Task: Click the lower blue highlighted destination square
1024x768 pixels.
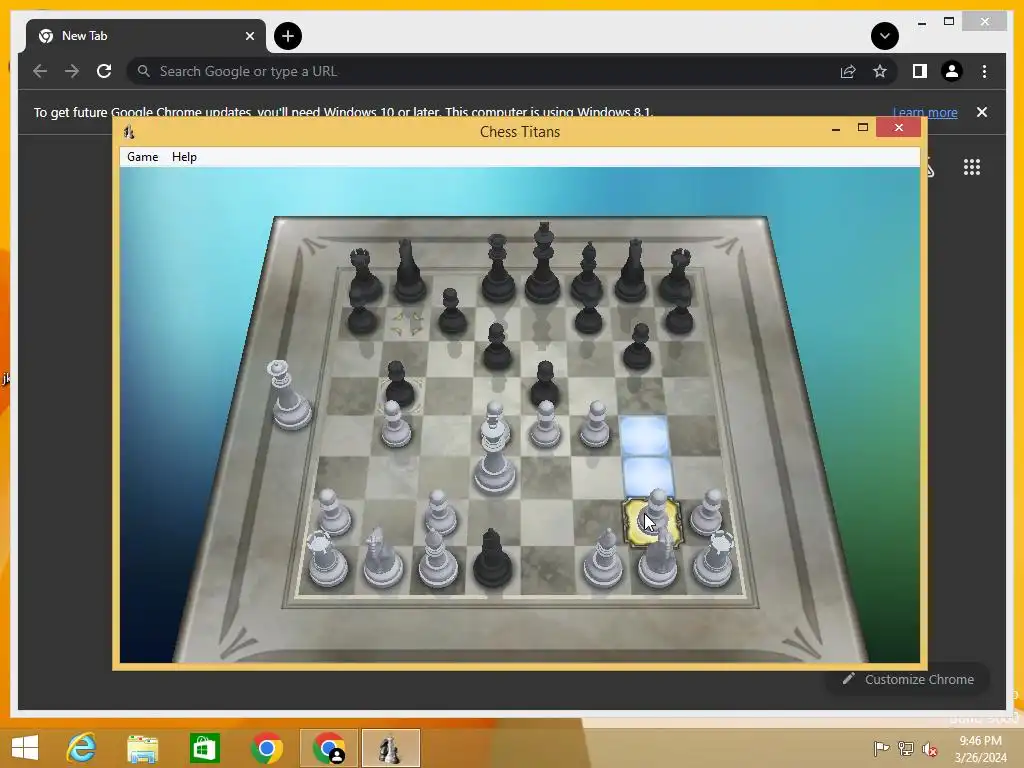Action: click(648, 477)
